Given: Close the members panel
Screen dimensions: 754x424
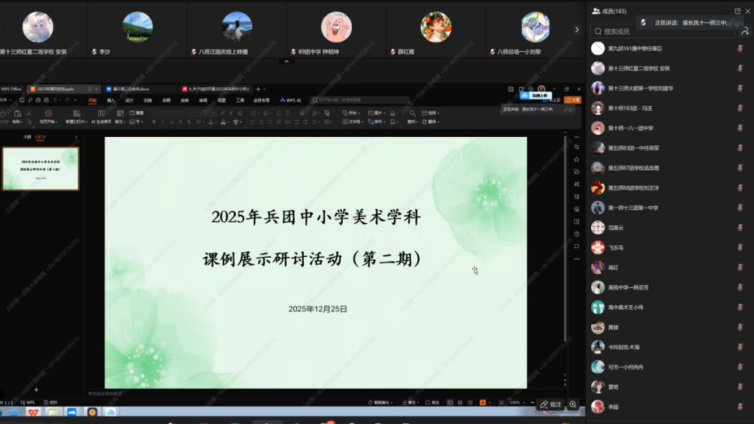Looking at the screenshot, I should tap(748, 11).
